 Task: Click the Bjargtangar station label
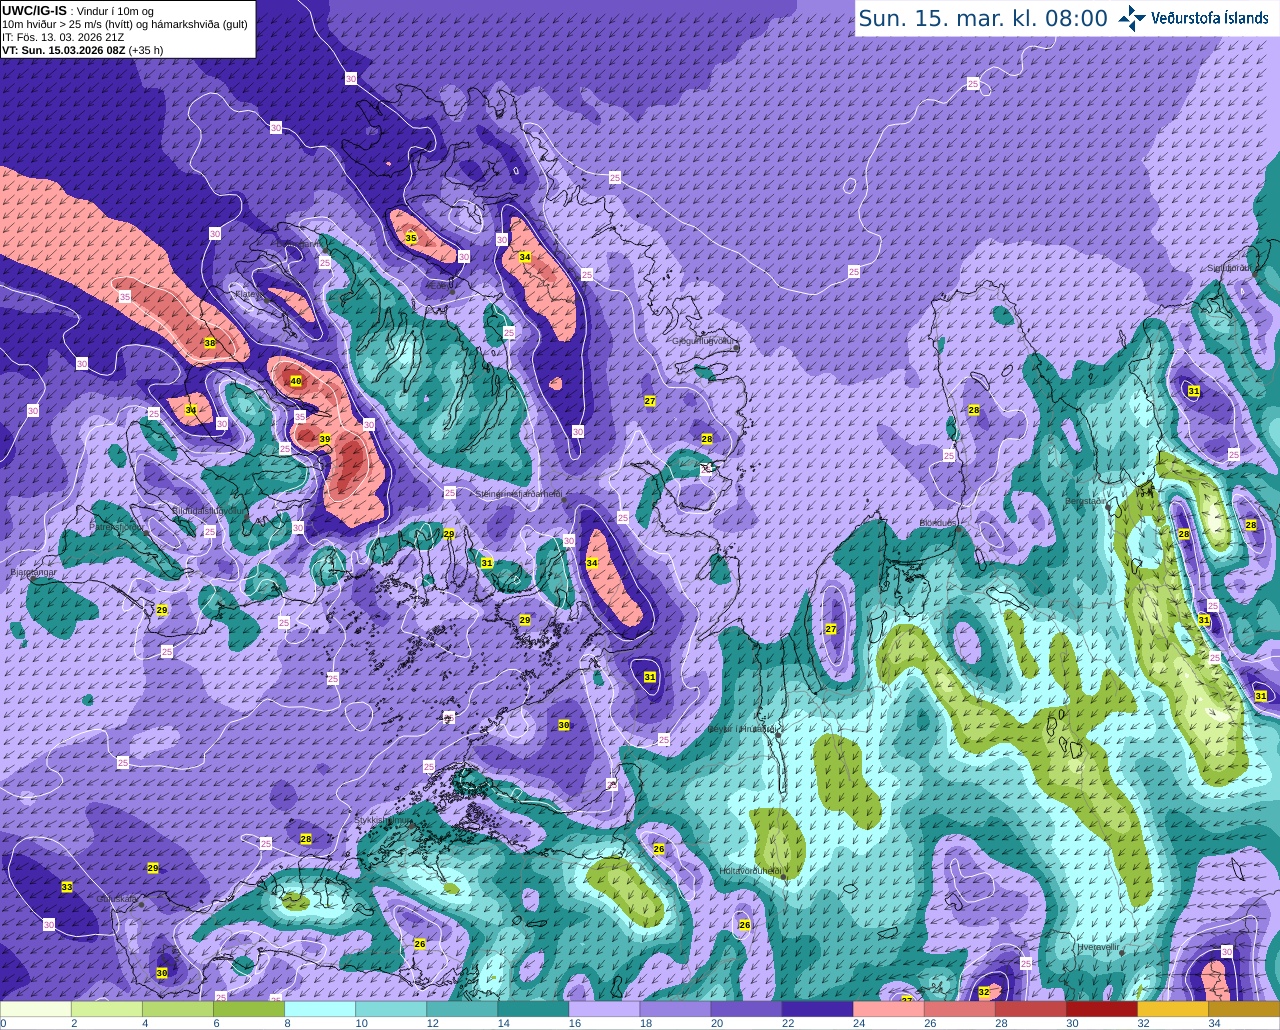33,574
